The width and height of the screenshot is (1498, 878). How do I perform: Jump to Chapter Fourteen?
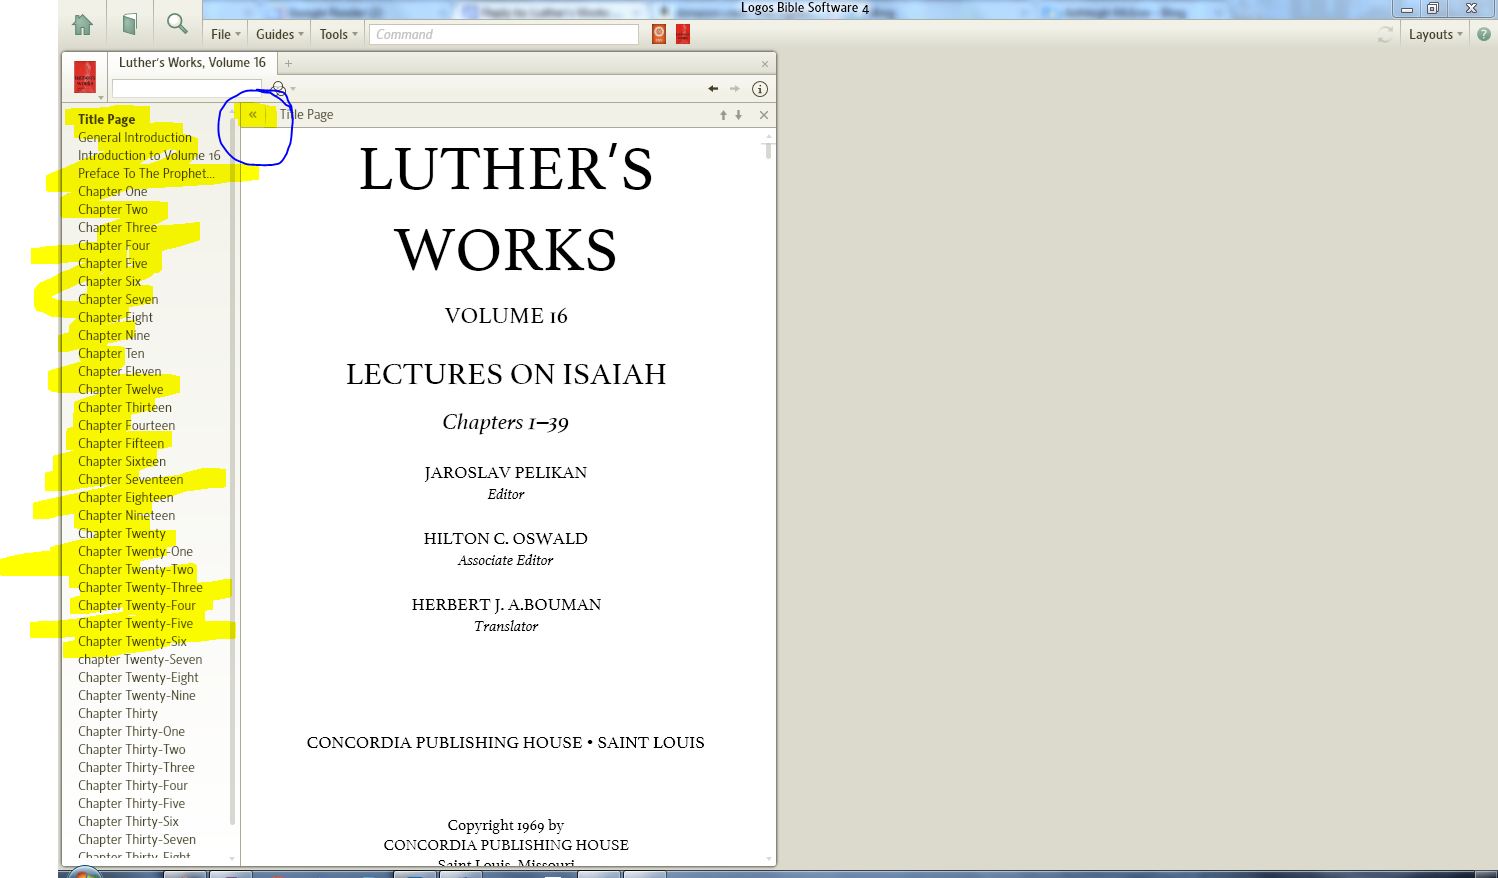[126, 425]
